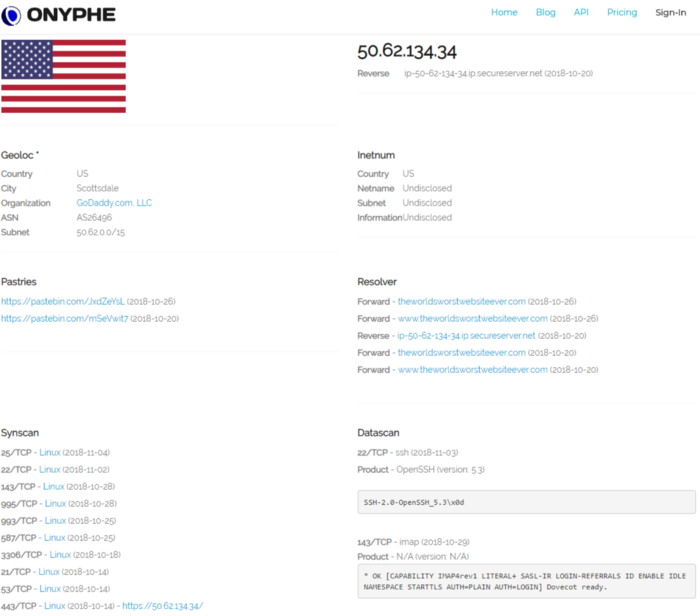Click the Product OpenSSH version 5.3 line

(421, 470)
